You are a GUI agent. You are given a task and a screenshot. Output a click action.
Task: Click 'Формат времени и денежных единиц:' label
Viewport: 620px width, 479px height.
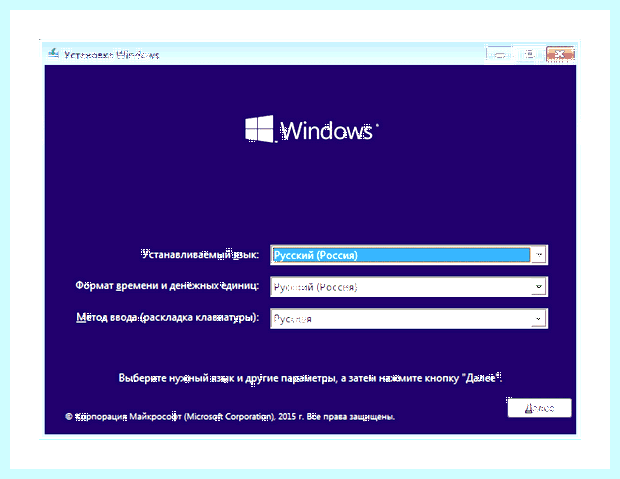(167, 286)
